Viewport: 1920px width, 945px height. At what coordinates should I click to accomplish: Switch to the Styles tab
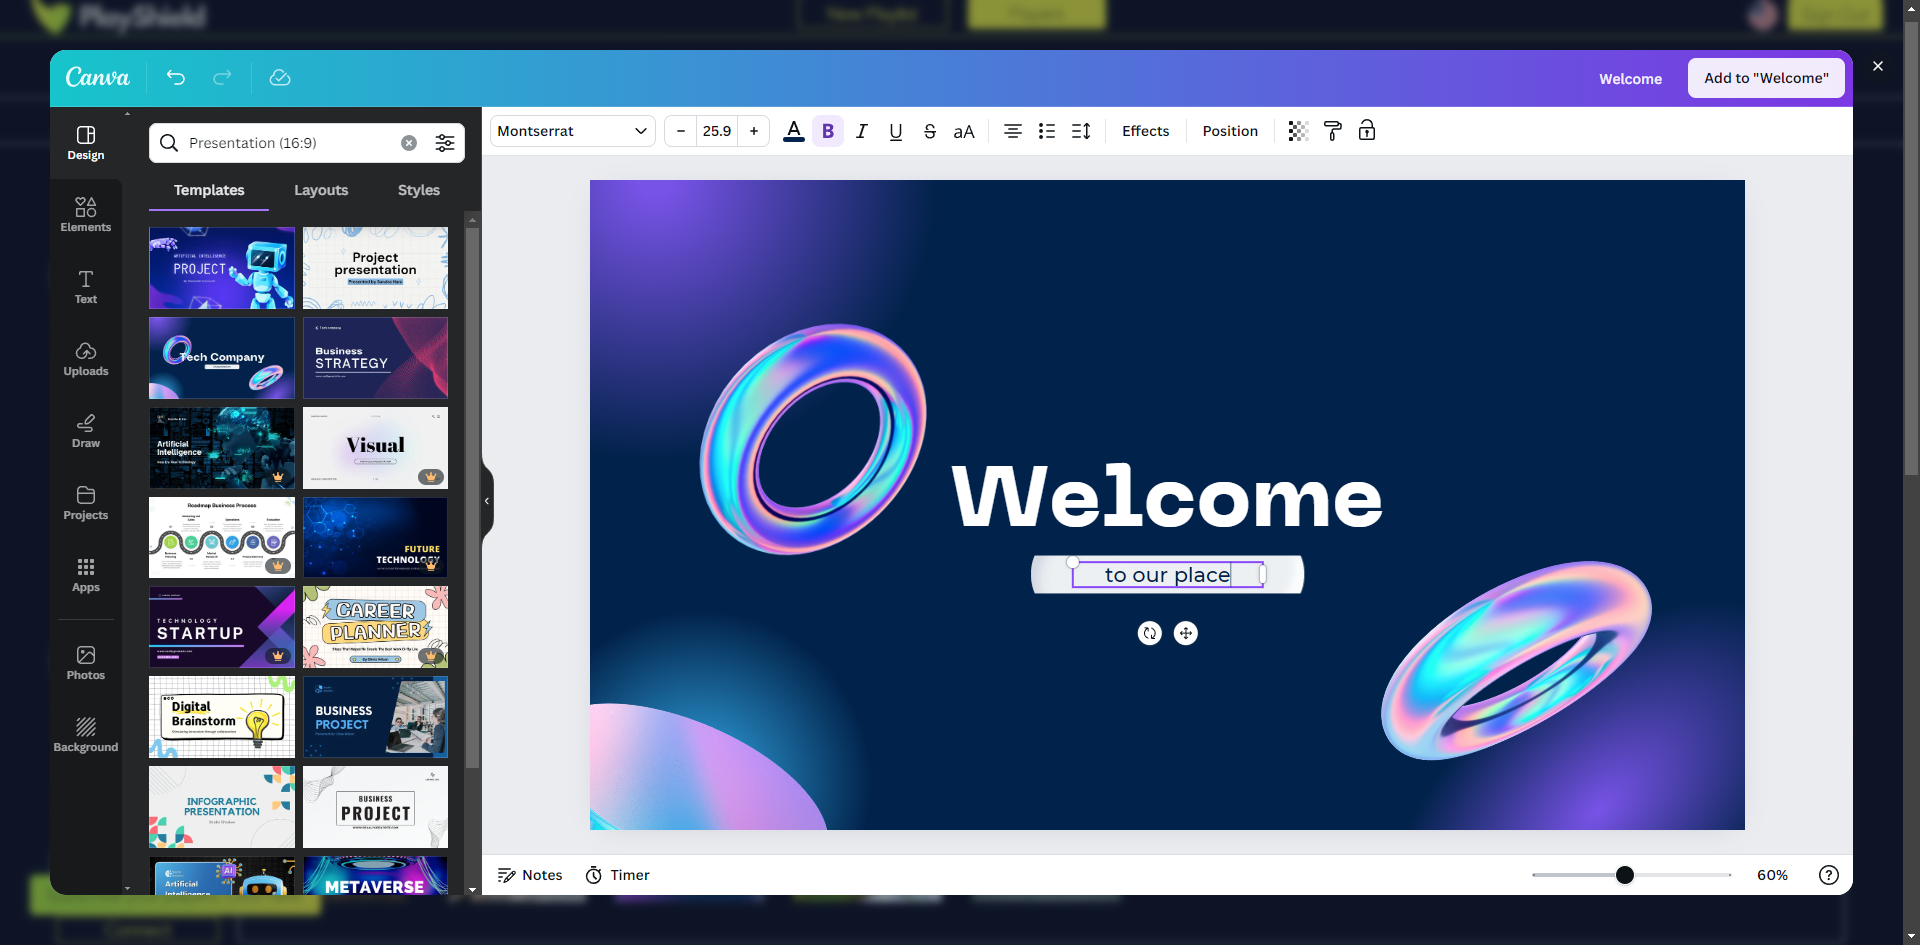[419, 190]
